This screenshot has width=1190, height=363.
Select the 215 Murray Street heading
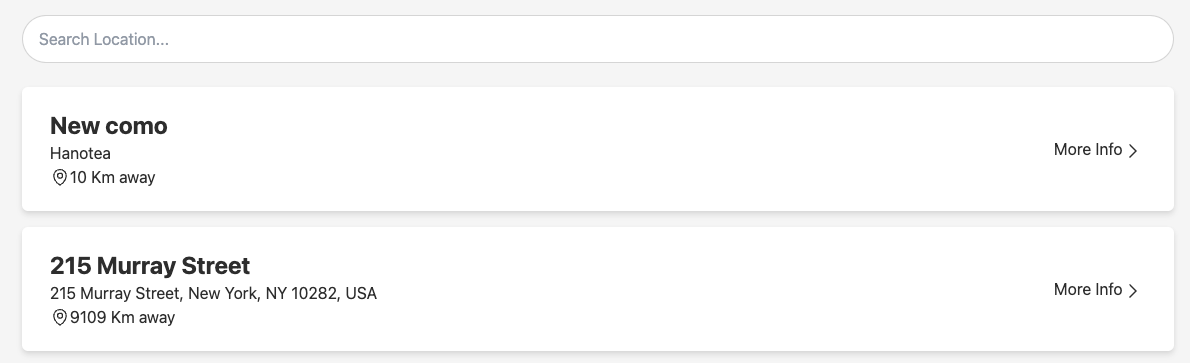pyautogui.click(x=150, y=265)
